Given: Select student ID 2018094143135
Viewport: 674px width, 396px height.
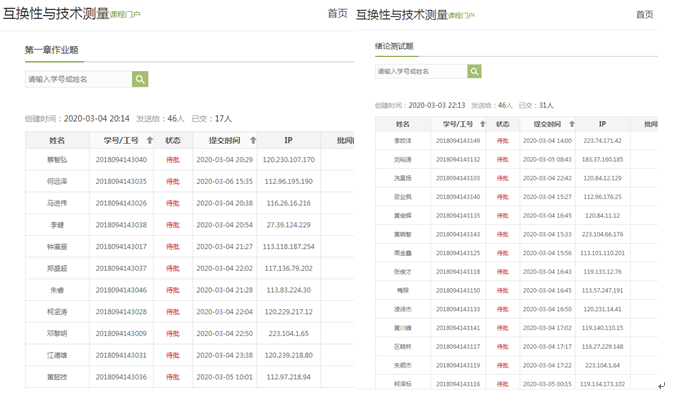Looking at the screenshot, I should tap(458, 215).
